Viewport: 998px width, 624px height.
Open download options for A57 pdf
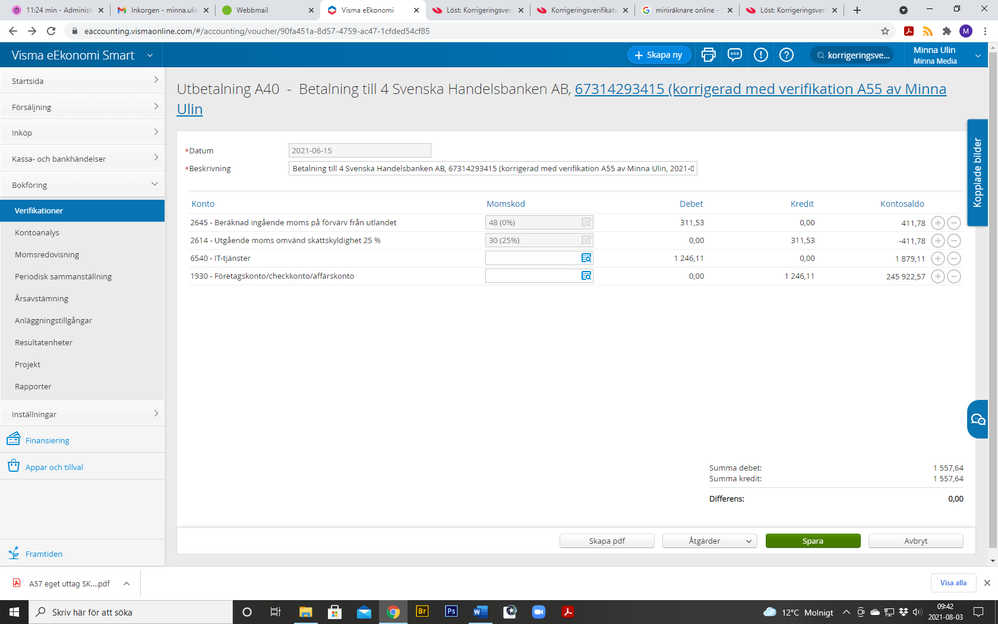point(126,583)
